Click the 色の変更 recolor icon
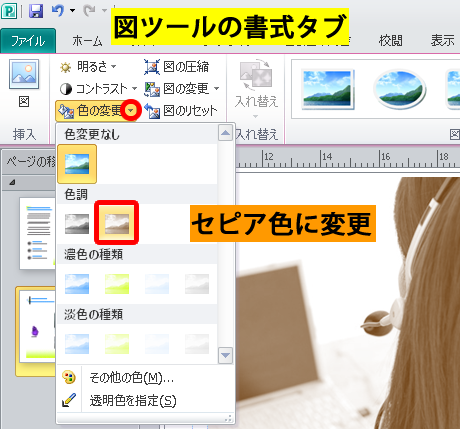The image size is (460, 429). [66, 111]
